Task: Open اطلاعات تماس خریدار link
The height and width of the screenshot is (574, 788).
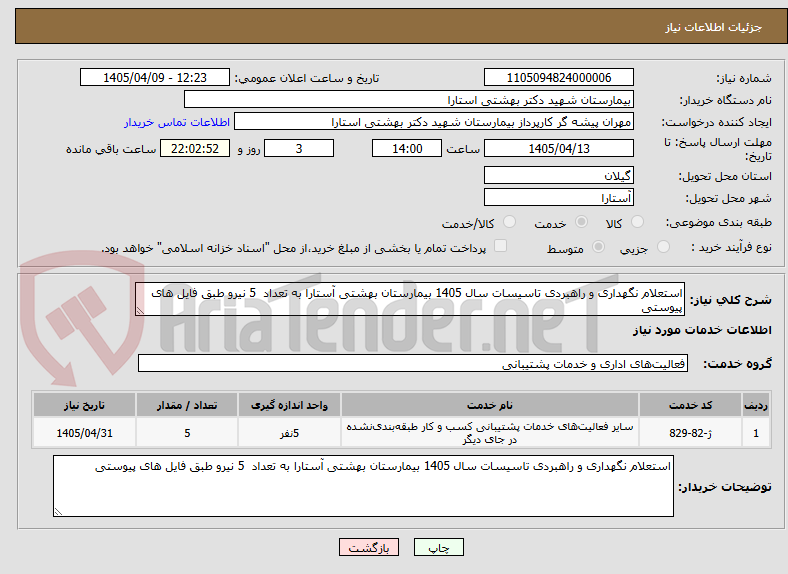Action: coord(177,122)
